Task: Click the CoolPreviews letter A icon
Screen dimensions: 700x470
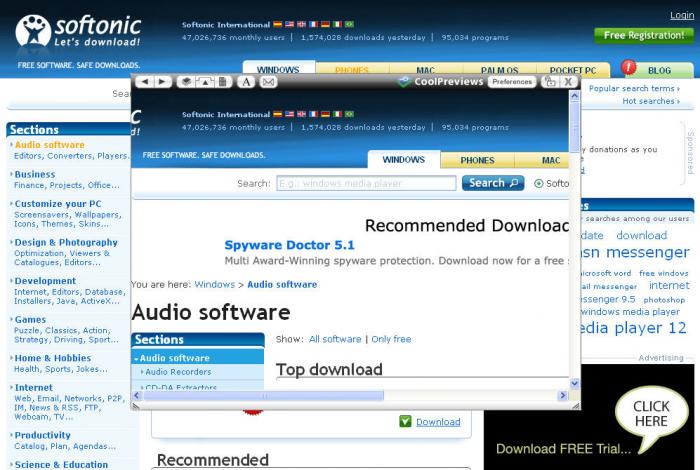Action: pos(246,82)
